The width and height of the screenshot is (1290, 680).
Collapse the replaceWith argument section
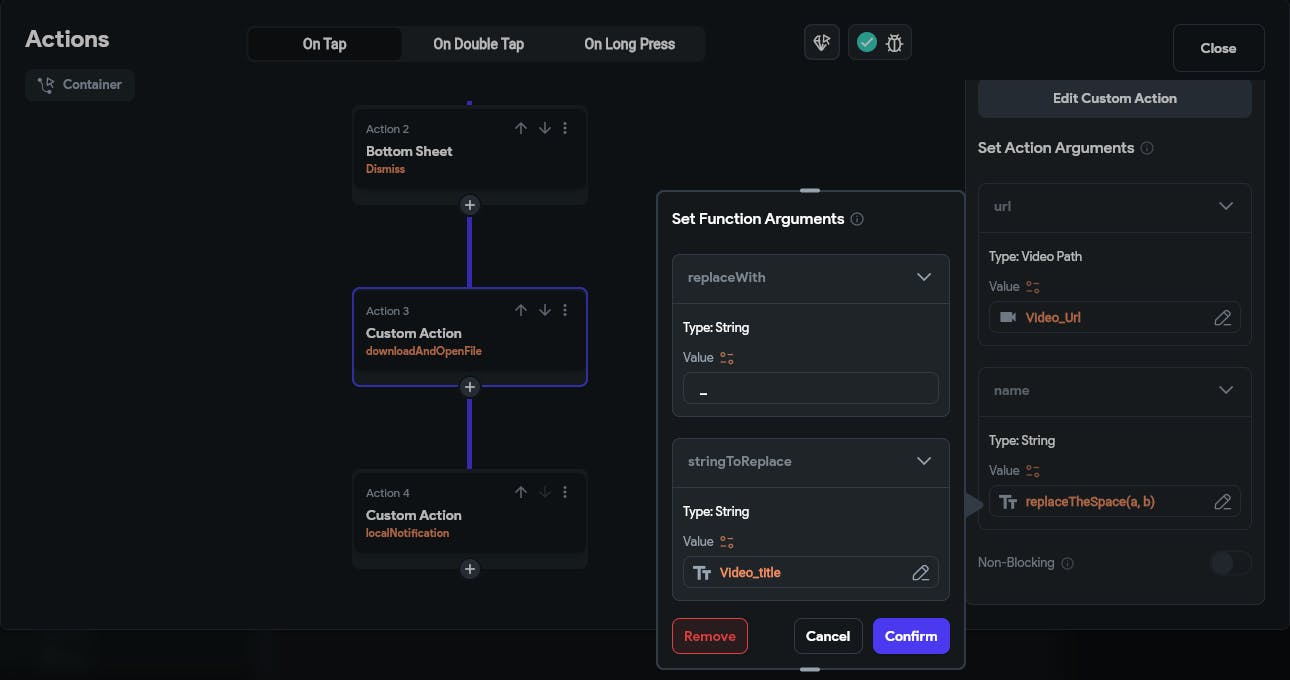click(x=924, y=277)
